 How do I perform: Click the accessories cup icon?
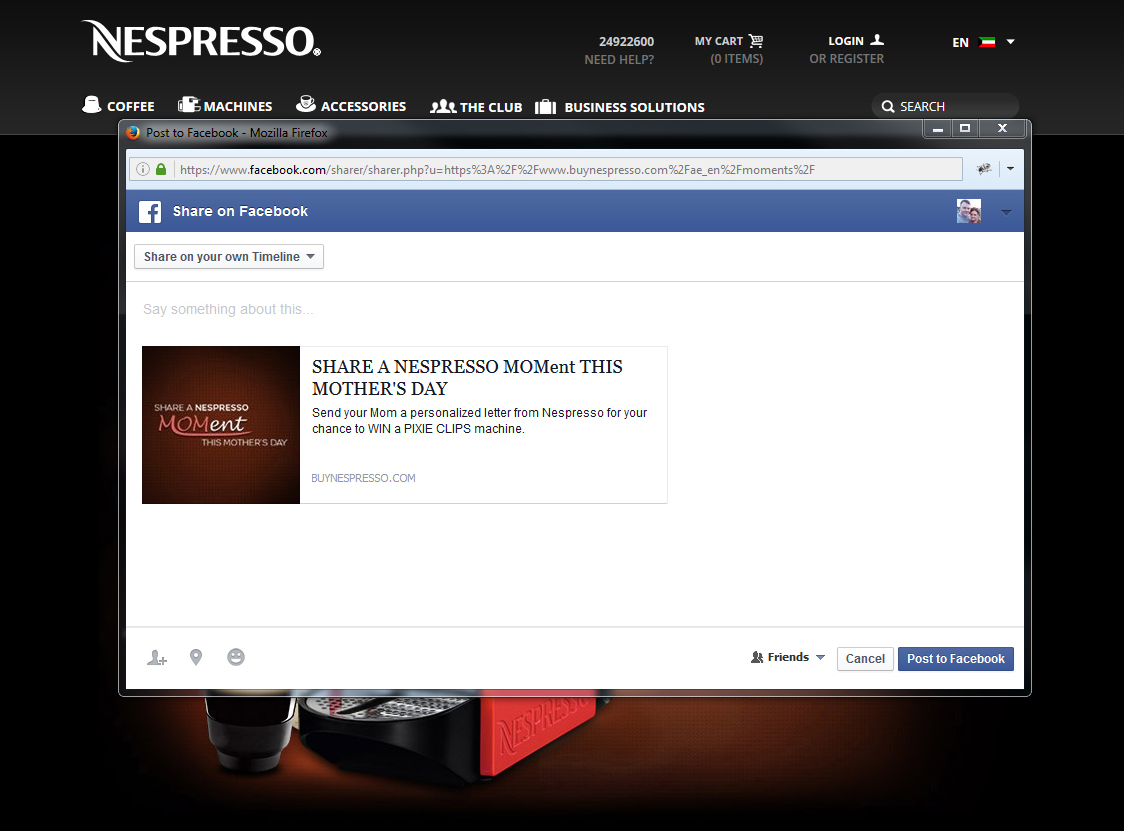tap(306, 104)
